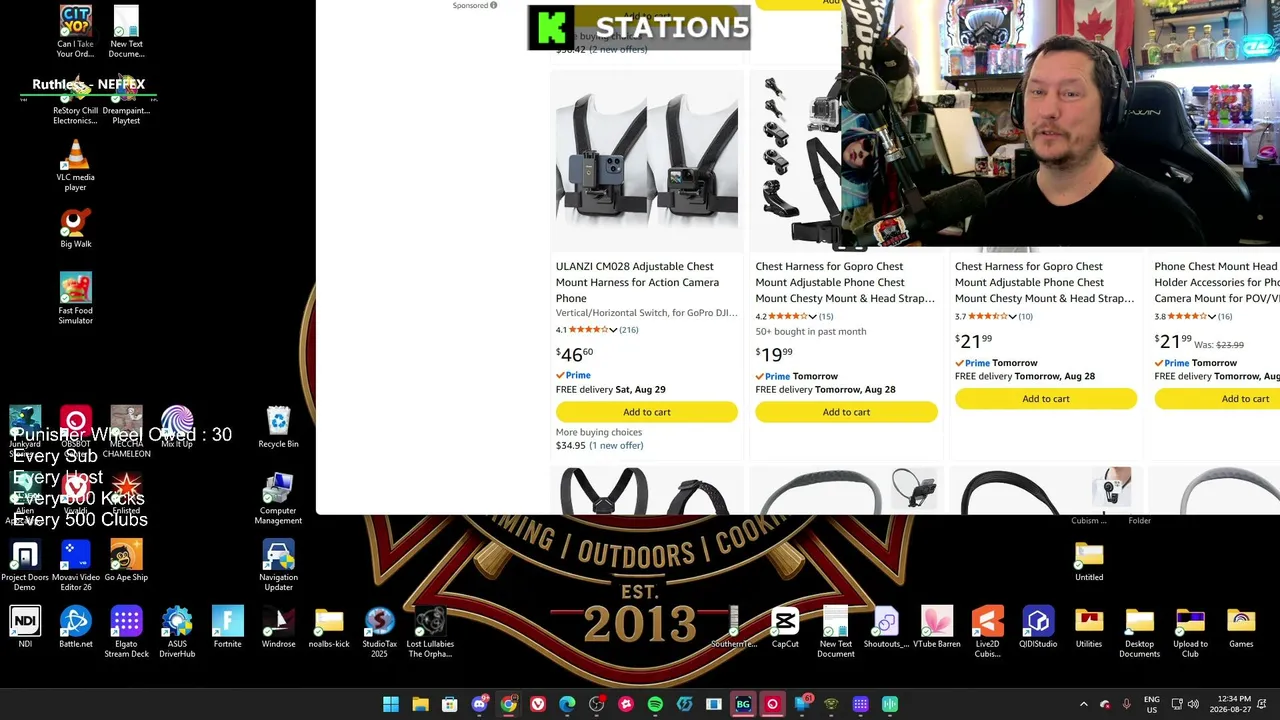Open the Phone Chest Mount Head Holder listing
This screenshot has width=1280, height=720.
(1217, 282)
